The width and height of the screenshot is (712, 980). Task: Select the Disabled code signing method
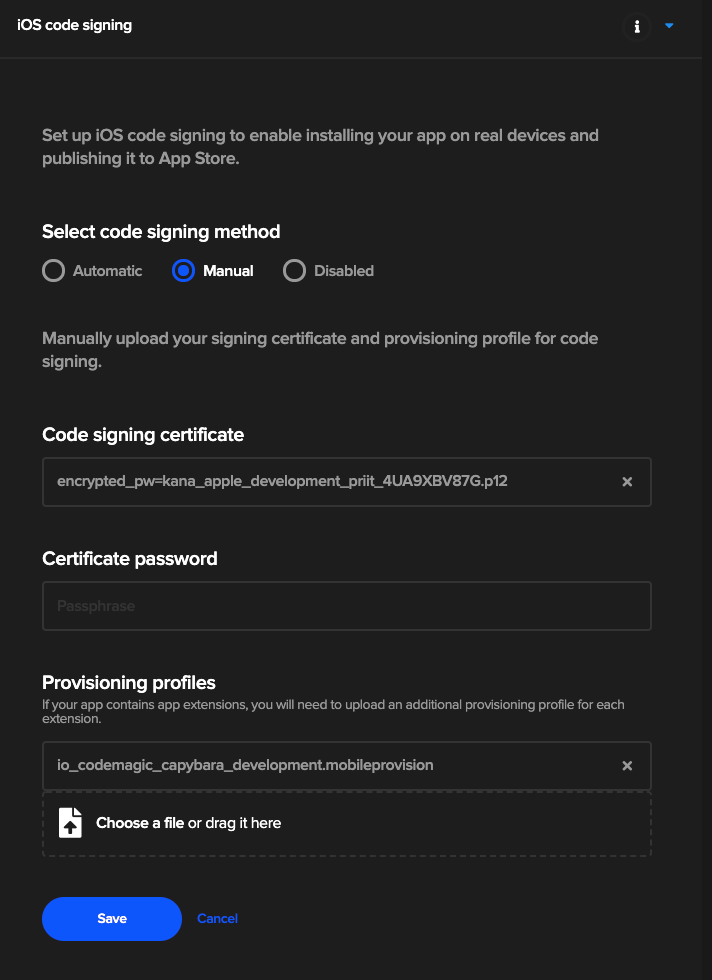point(295,270)
